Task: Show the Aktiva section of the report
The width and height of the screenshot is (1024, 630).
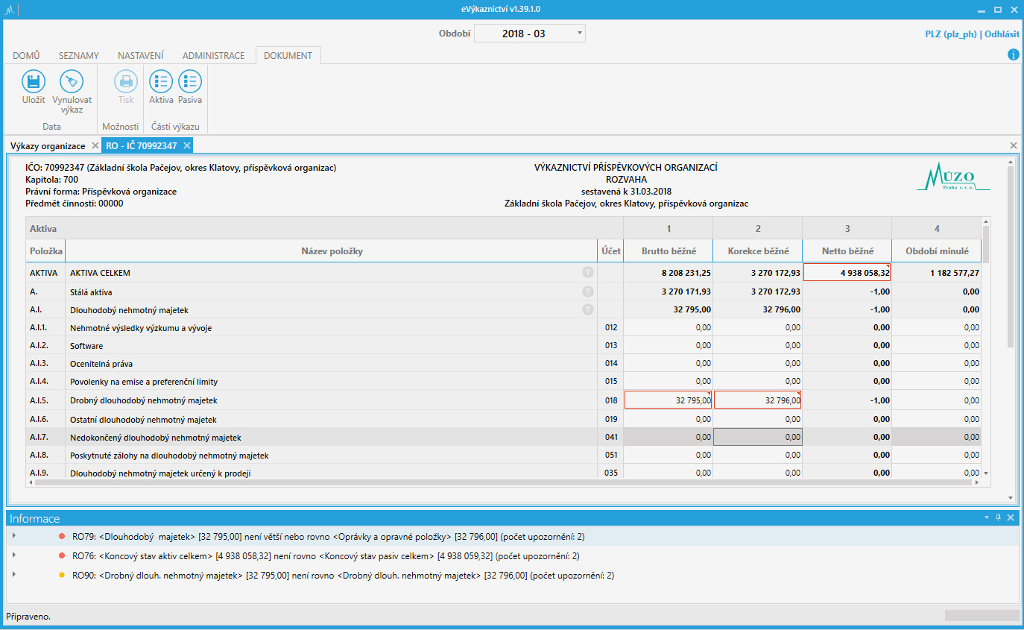Action: pyautogui.click(x=161, y=83)
